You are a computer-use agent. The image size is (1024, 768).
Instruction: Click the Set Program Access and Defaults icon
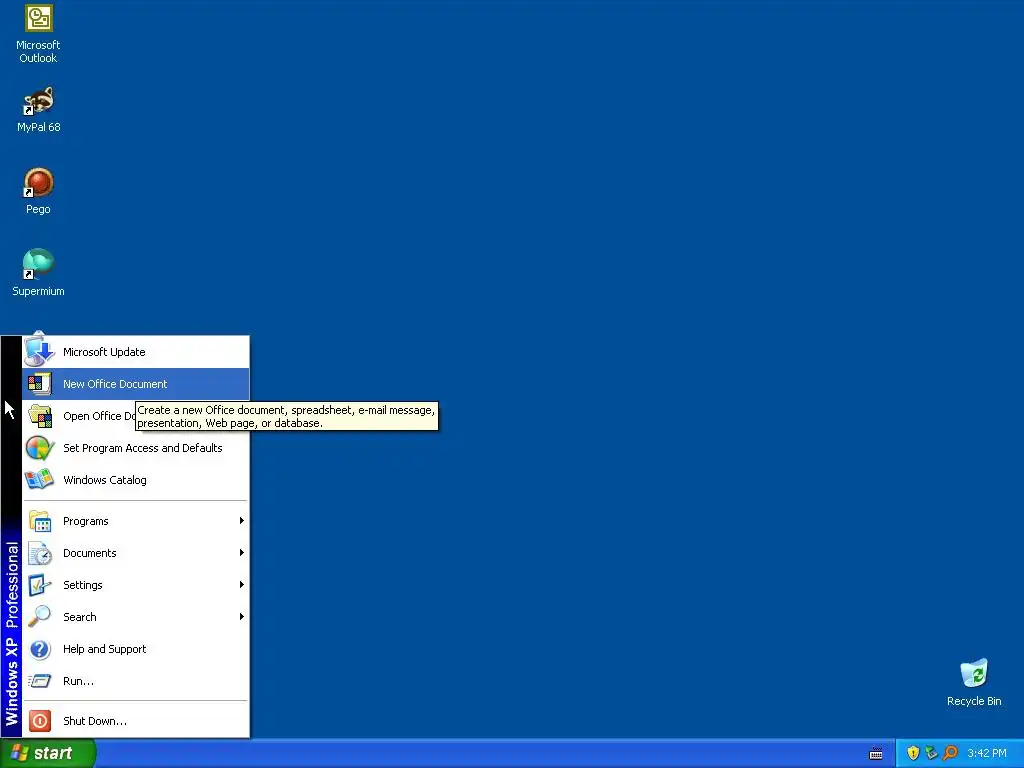(x=39, y=448)
